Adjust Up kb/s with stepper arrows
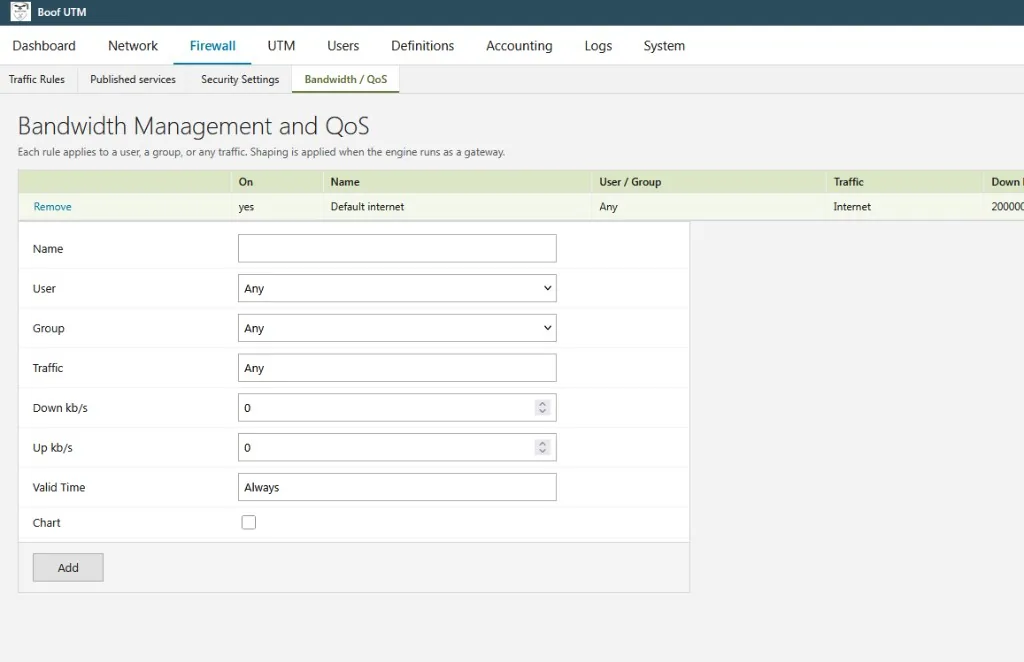Image resolution: width=1024 pixels, height=662 pixels. [x=542, y=447]
